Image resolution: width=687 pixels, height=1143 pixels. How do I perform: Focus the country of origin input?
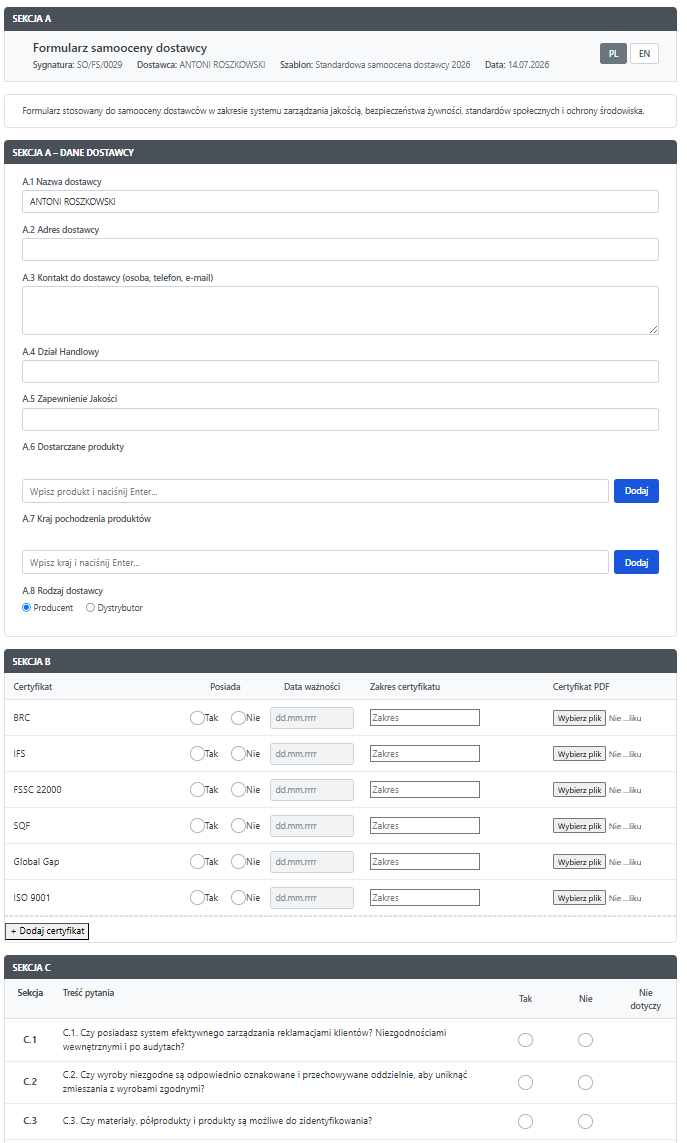[315, 563]
